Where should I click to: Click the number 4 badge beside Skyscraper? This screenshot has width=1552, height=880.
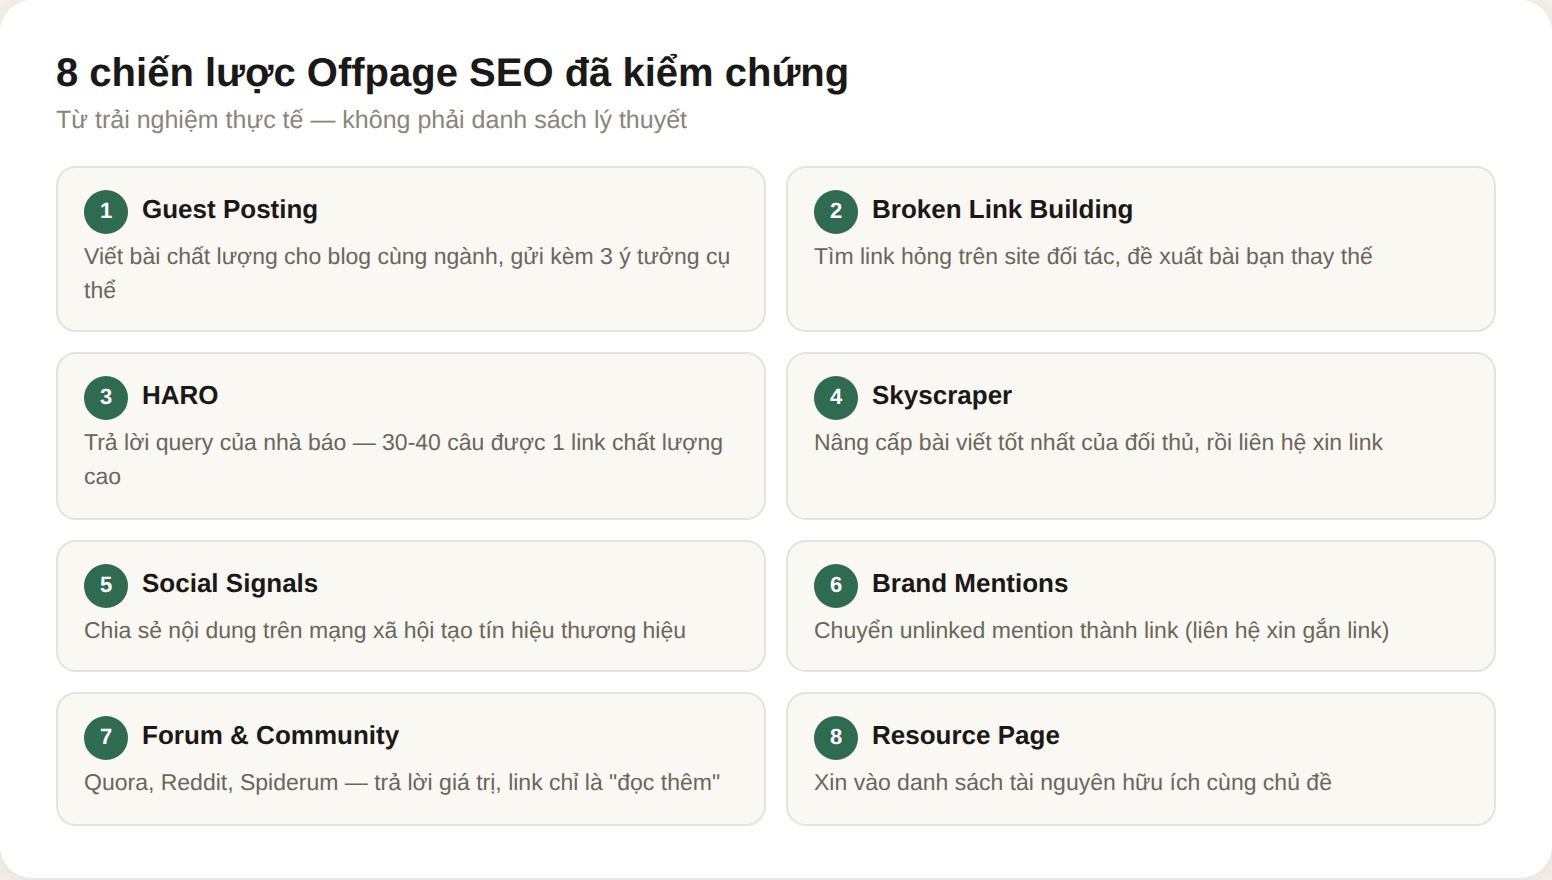[836, 398]
